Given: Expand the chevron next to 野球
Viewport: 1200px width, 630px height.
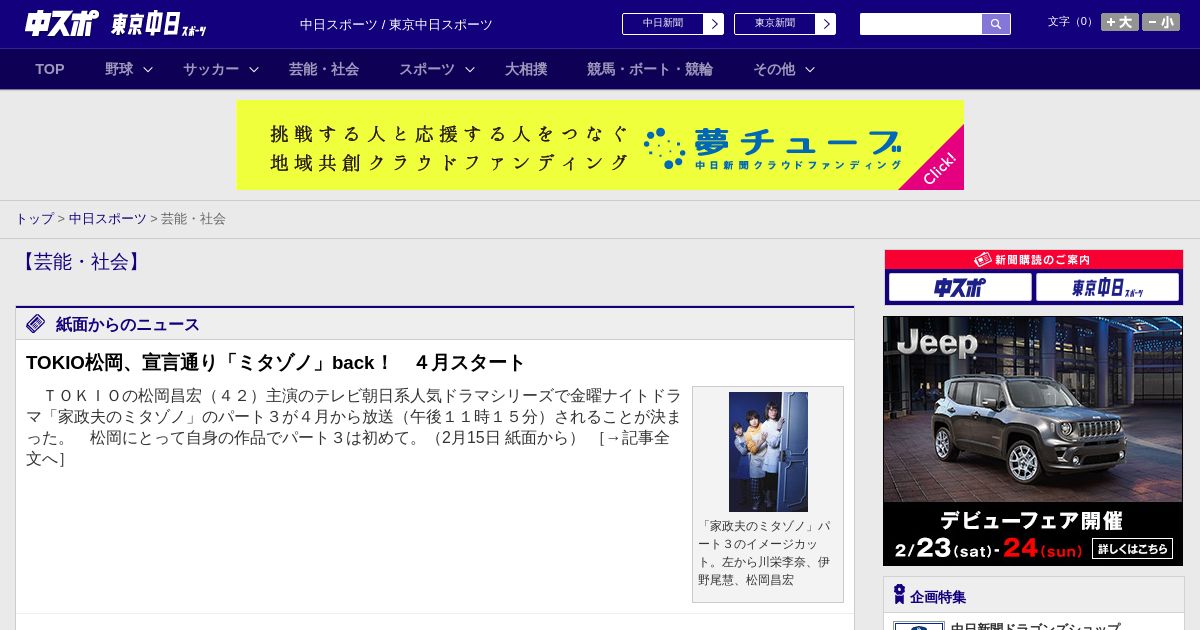Looking at the screenshot, I should [148, 70].
